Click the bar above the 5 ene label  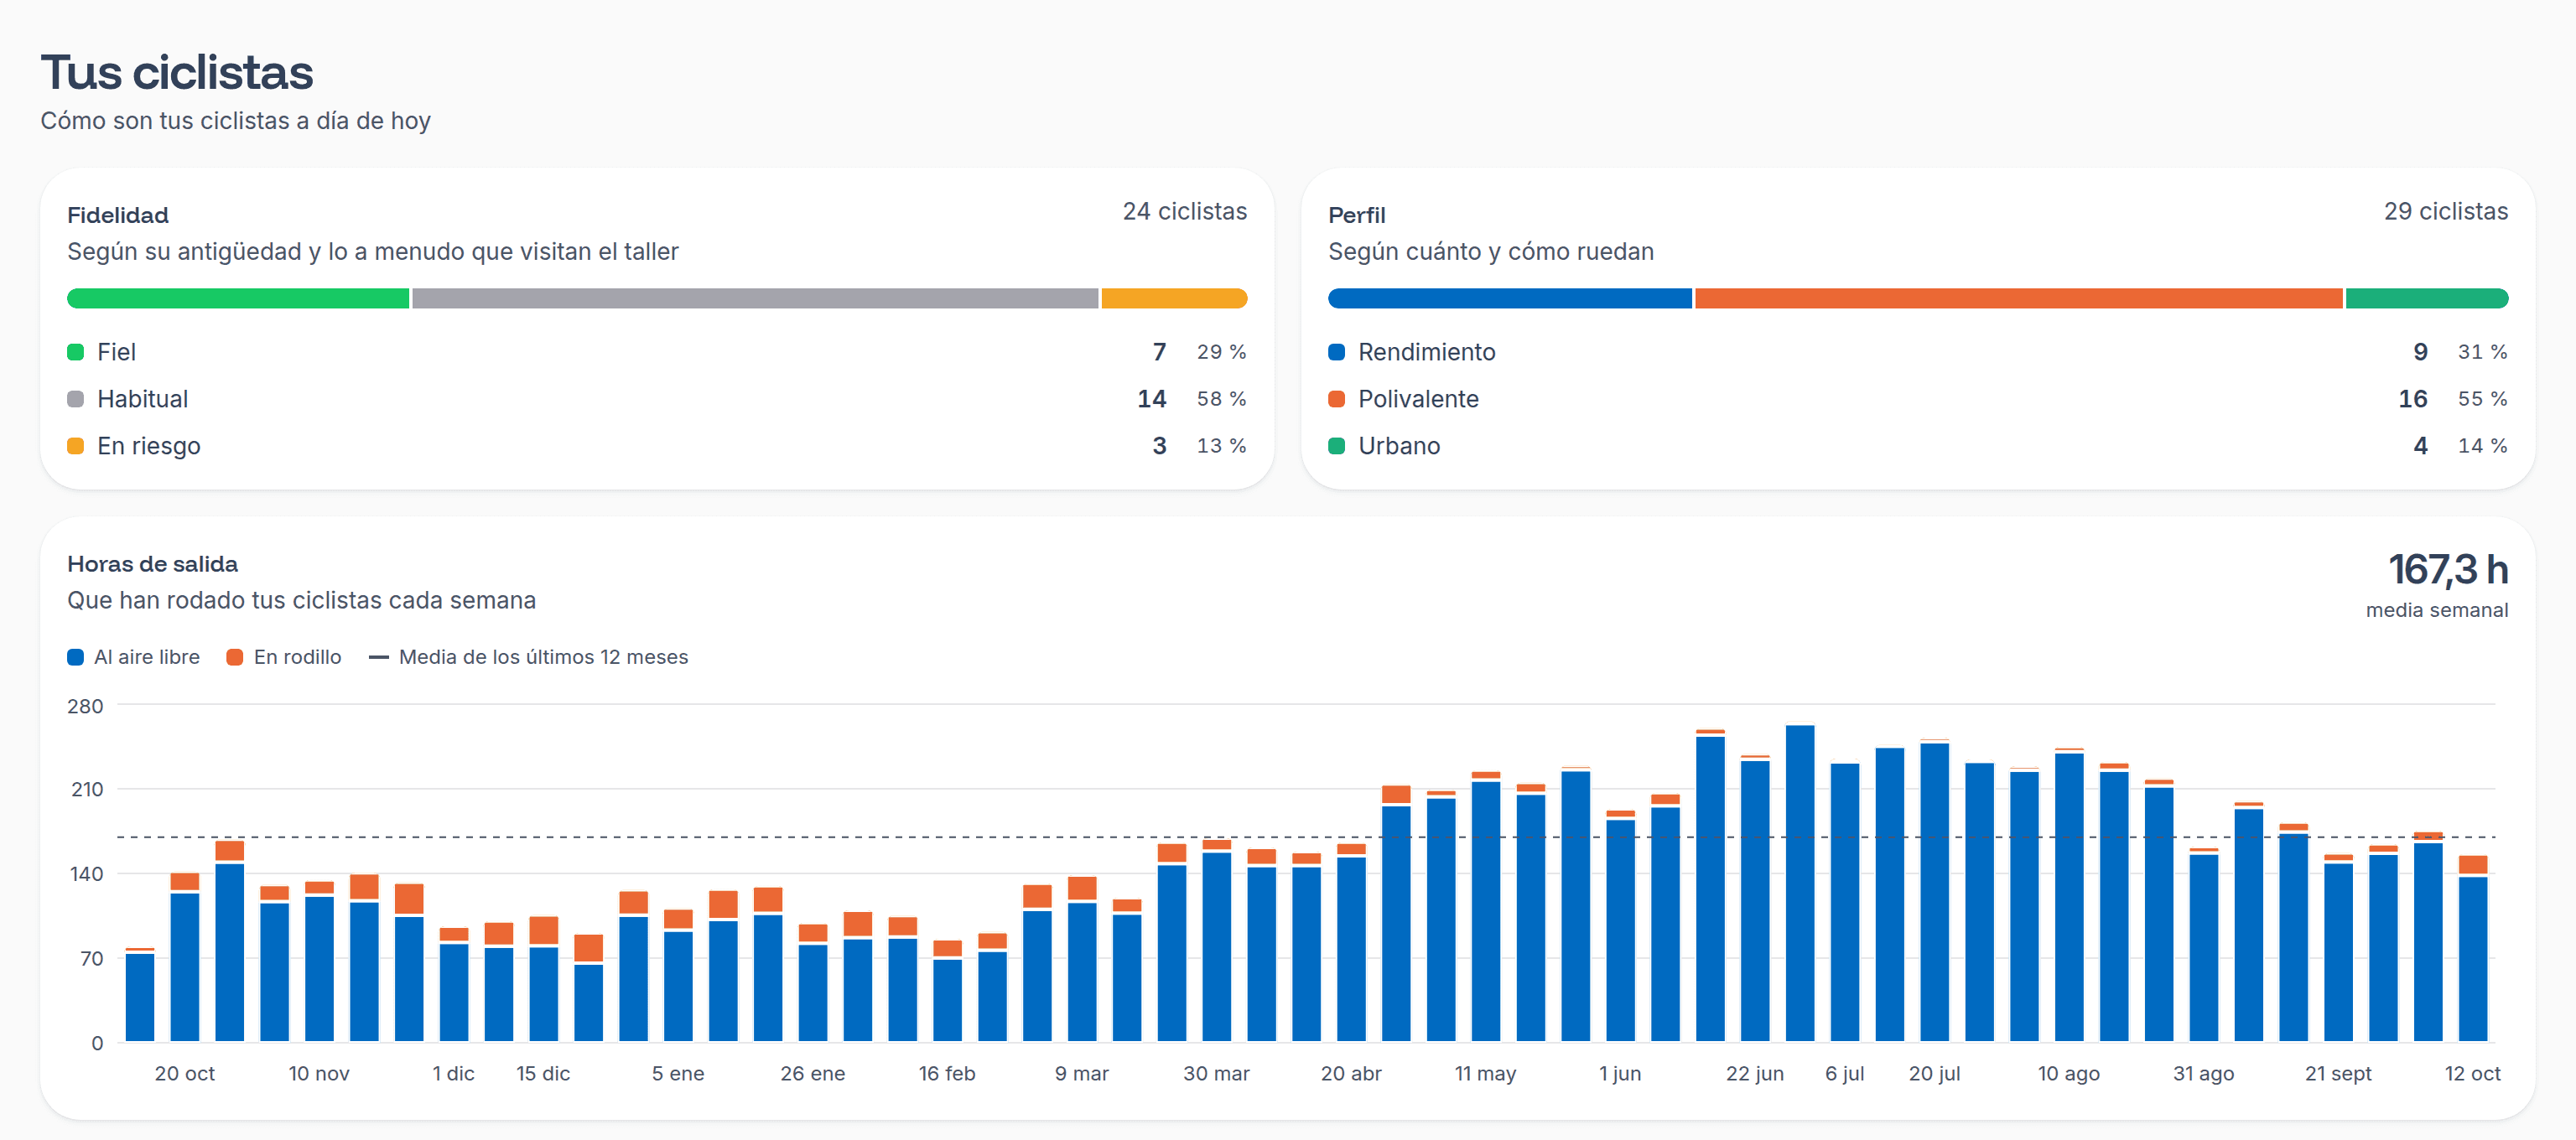[678, 975]
